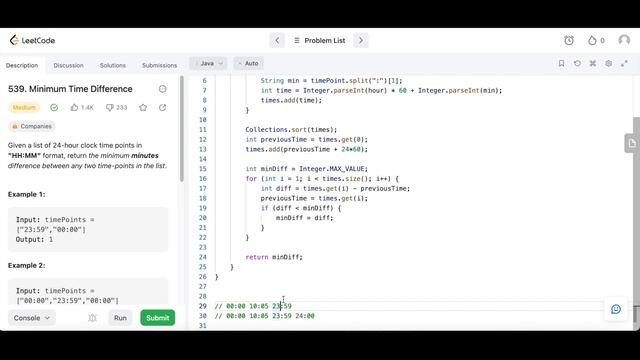Submit the solution
Screen dimensions: 640x360
pos(158,318)
